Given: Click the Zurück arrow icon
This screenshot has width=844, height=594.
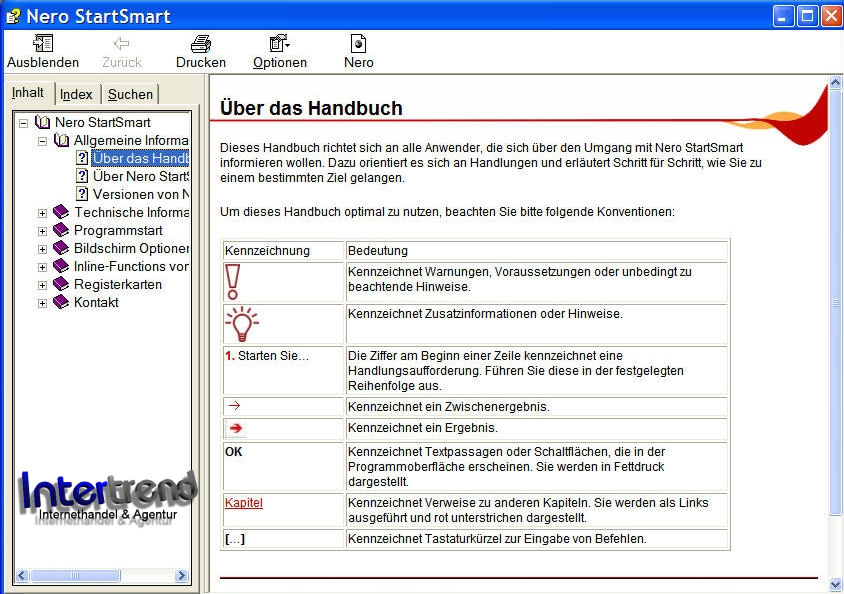Looking at the screenshot, I should coord(122,44).
